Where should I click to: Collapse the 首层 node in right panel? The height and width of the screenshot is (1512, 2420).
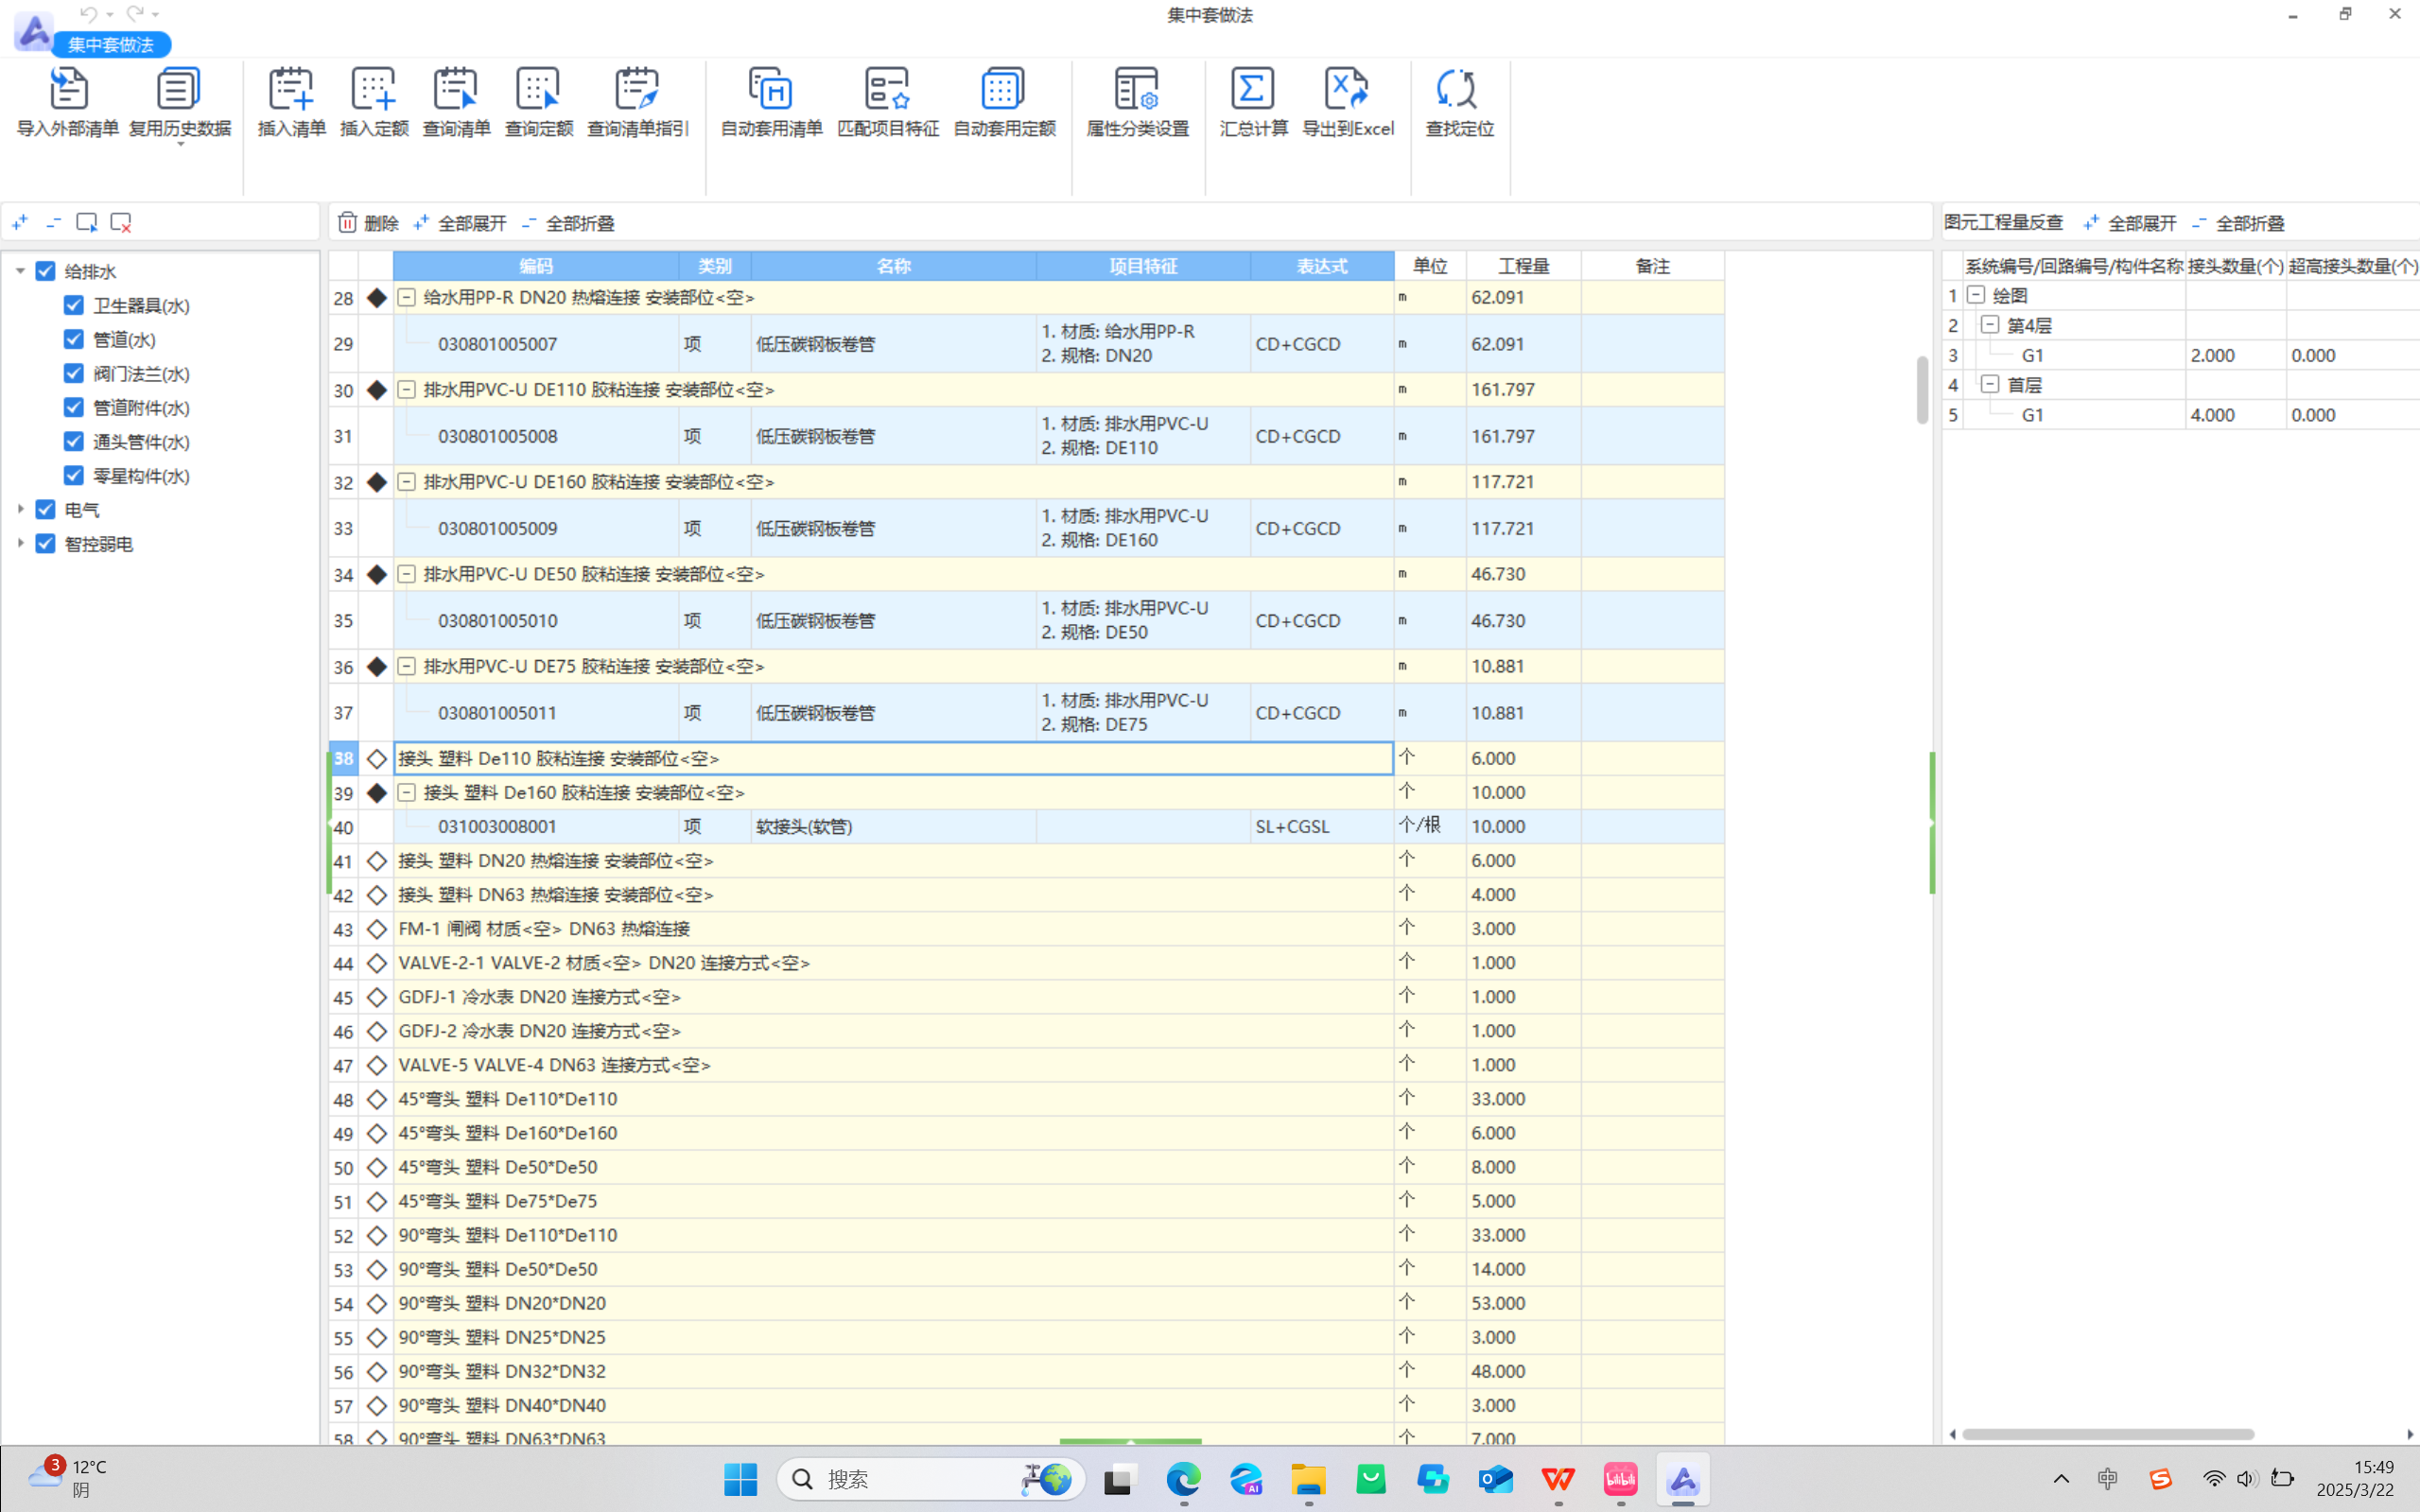1990,384
